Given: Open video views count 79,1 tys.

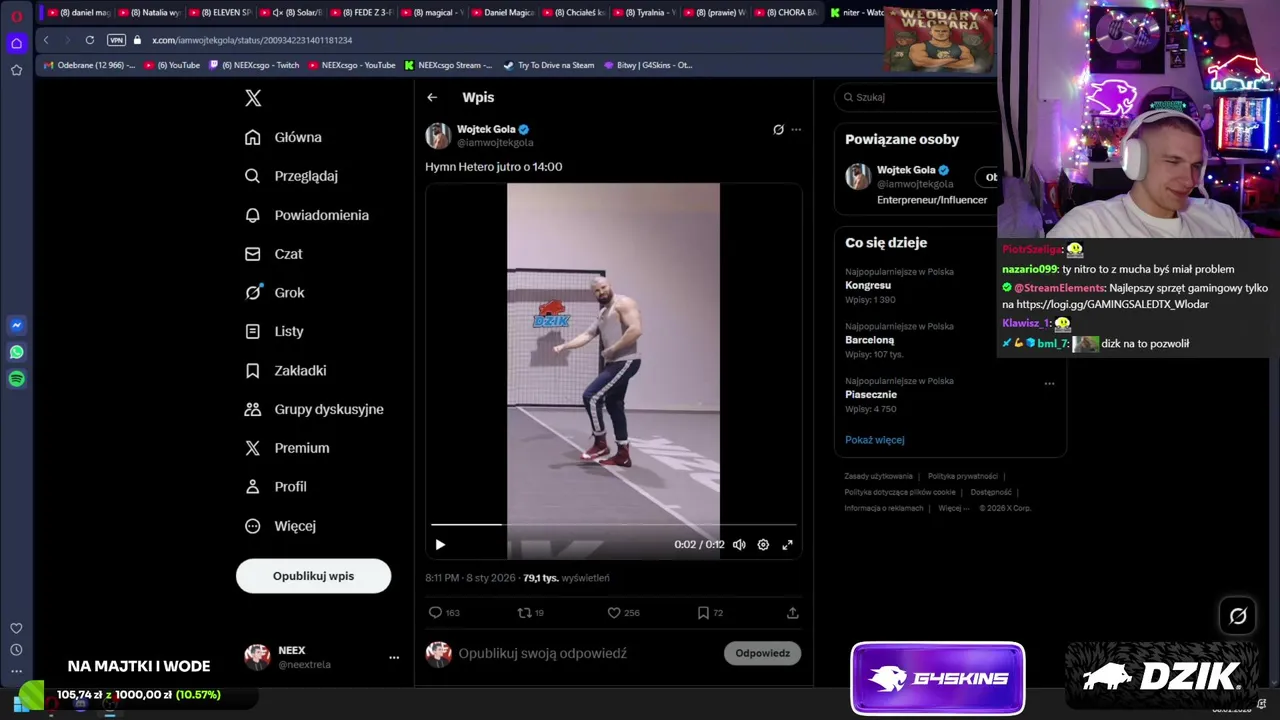Looking at the screenshot, I should [x=566, y=578].
